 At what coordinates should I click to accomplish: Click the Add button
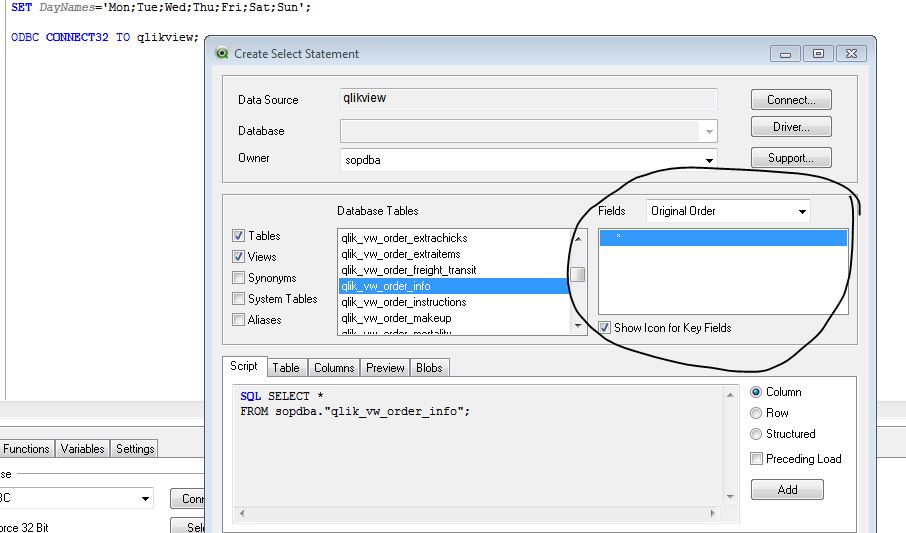click(x=787, y=490)
